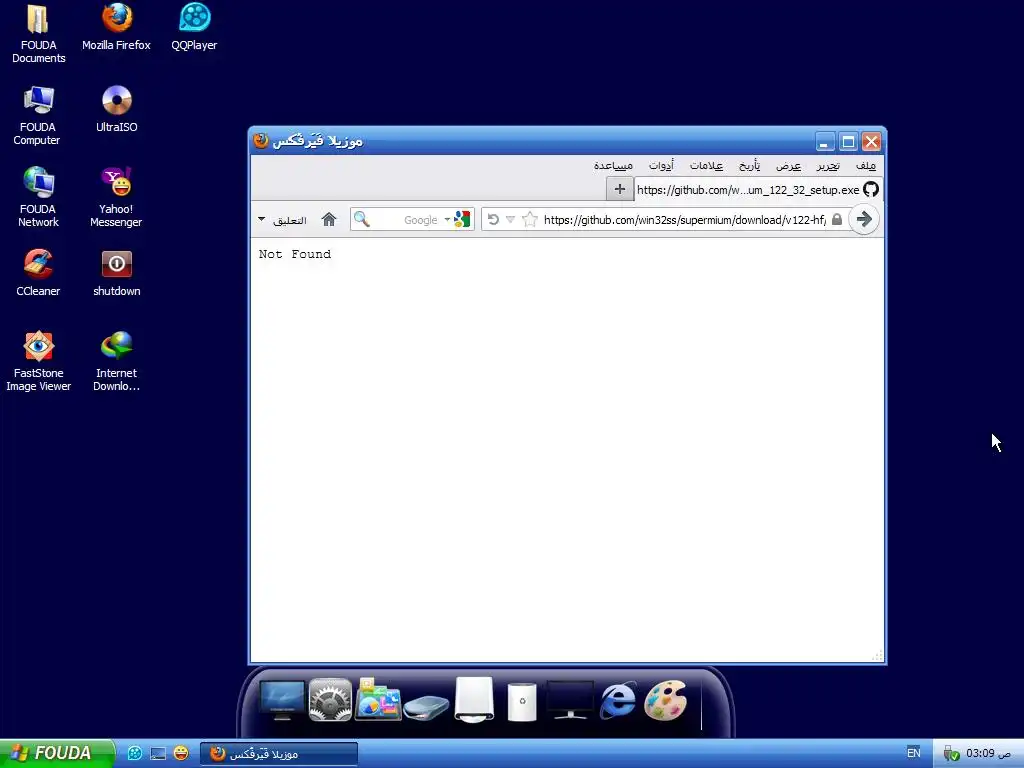Click safely remove hardware tray icon
The width and height of the screenshot is (1024, 768).
tap(951, 754)
